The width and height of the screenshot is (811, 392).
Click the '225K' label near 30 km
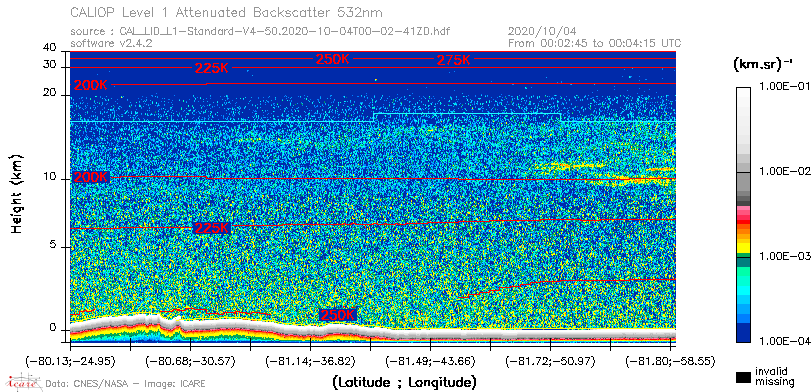pyautogui.click(x=212, y=68)
